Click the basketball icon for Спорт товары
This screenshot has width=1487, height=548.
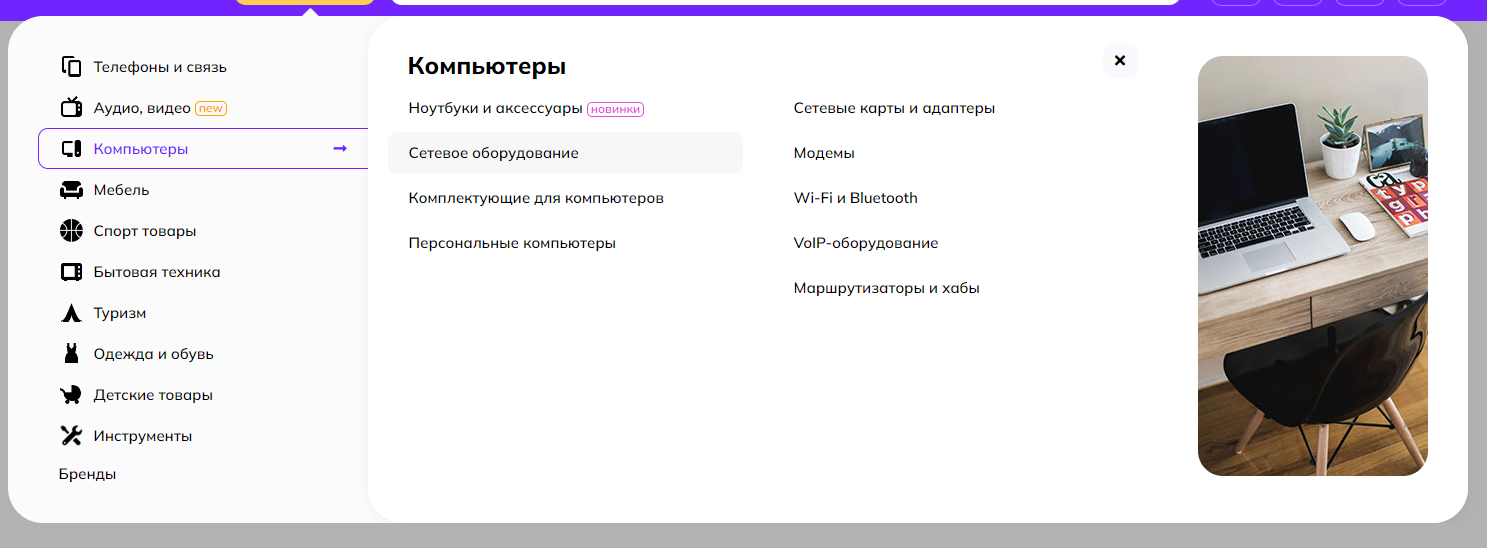71,231
